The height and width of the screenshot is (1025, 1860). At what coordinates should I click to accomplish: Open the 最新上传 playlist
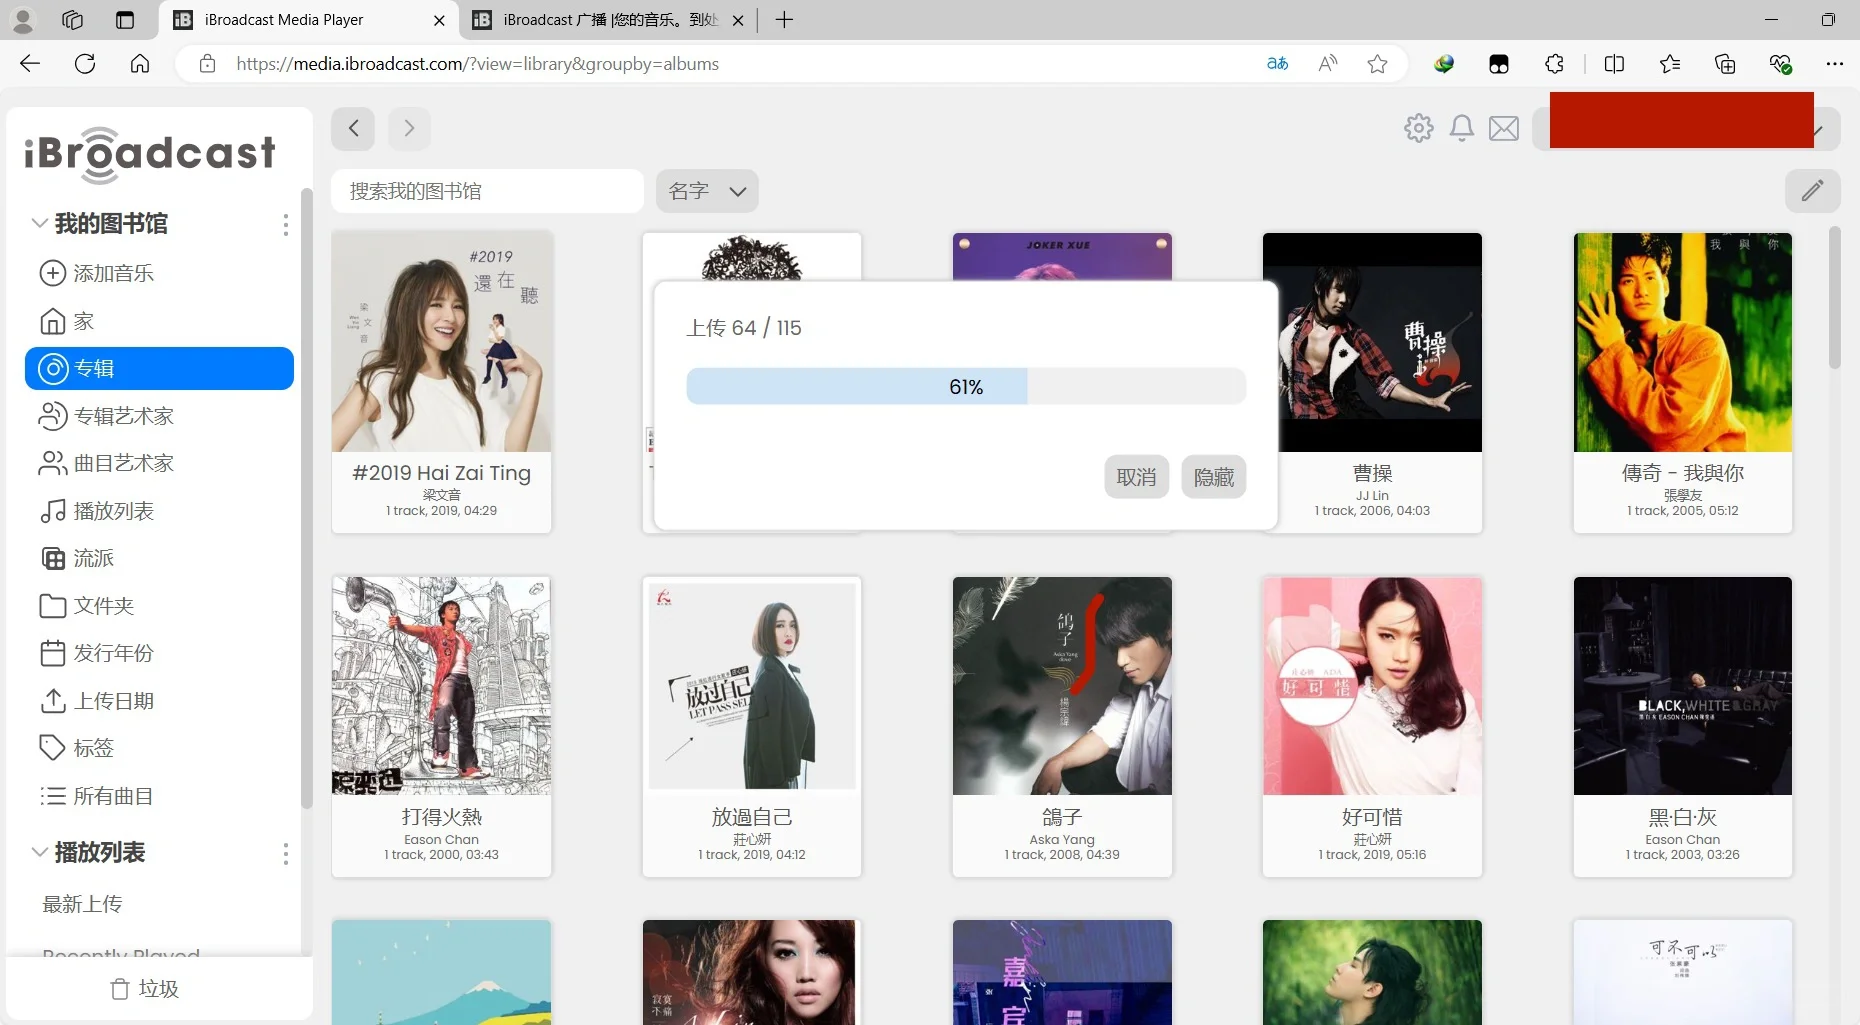tap(82, 904)
